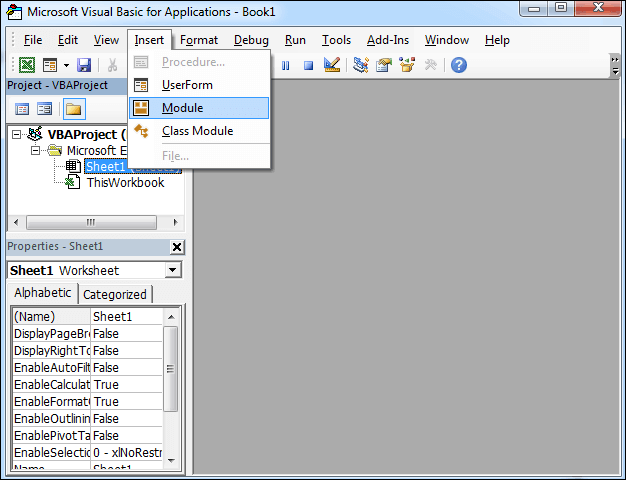The height and width of the screenshot is (480, 626).
Task: Click the properties list vertical scrollbar thumb
Action: (170, 369)
